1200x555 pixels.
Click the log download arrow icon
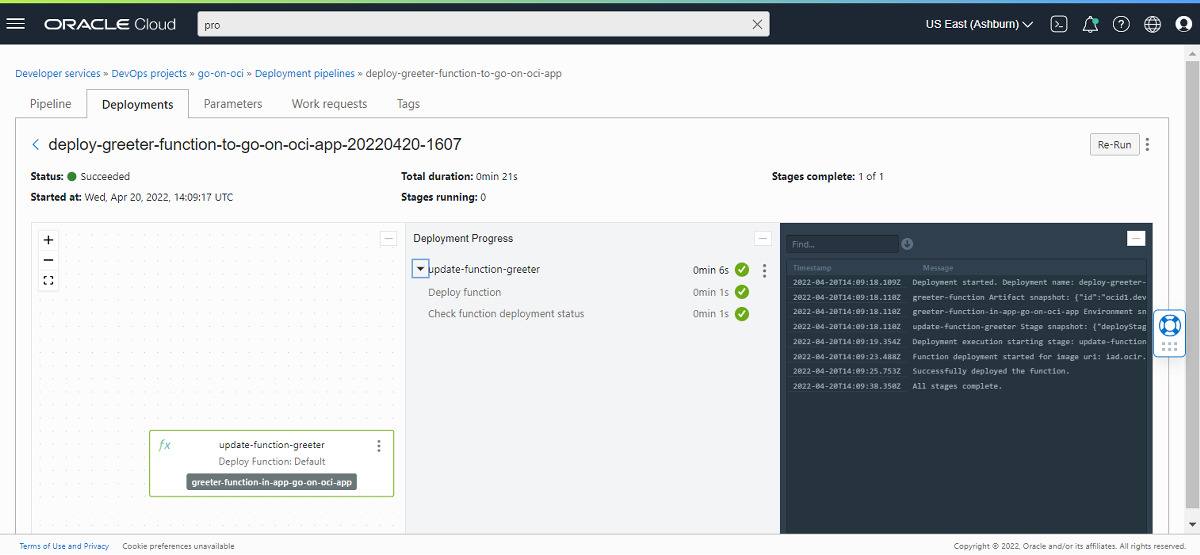point(907,244)
